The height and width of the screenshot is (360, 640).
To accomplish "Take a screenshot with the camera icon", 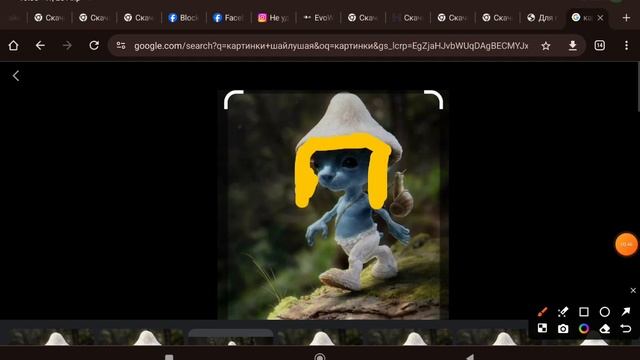I will coord(563,329).
